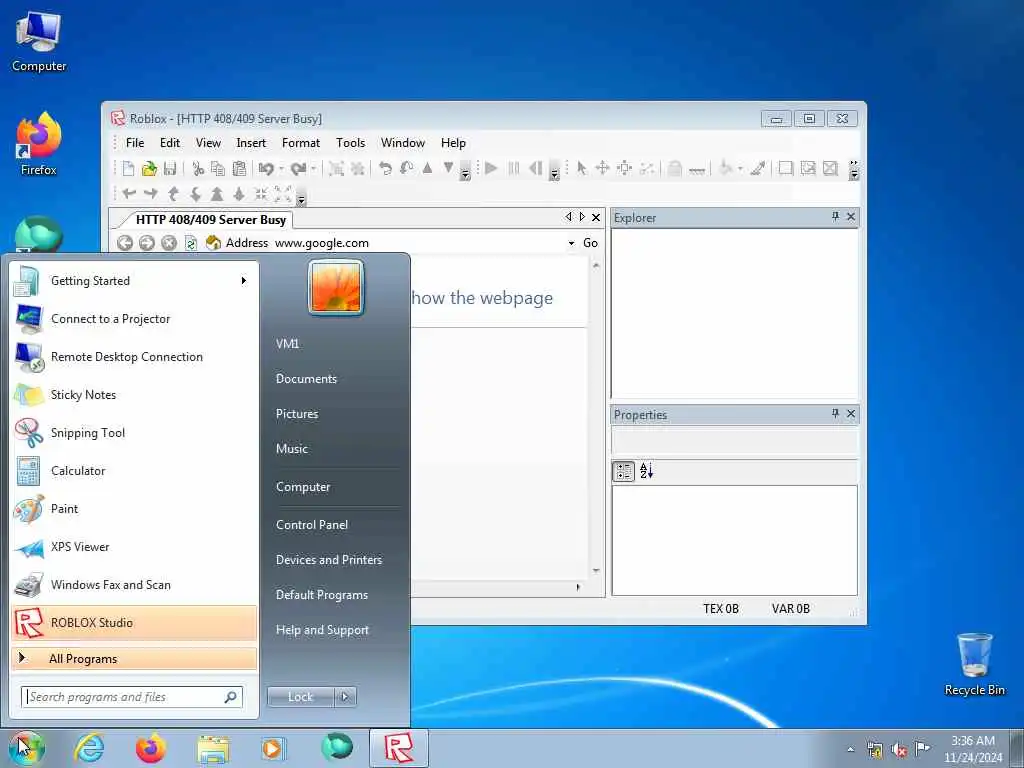Launch ROBLOX Studio from Start menu
The width and height of the screenshot is (1024, 768).
[x=134, y=622]
